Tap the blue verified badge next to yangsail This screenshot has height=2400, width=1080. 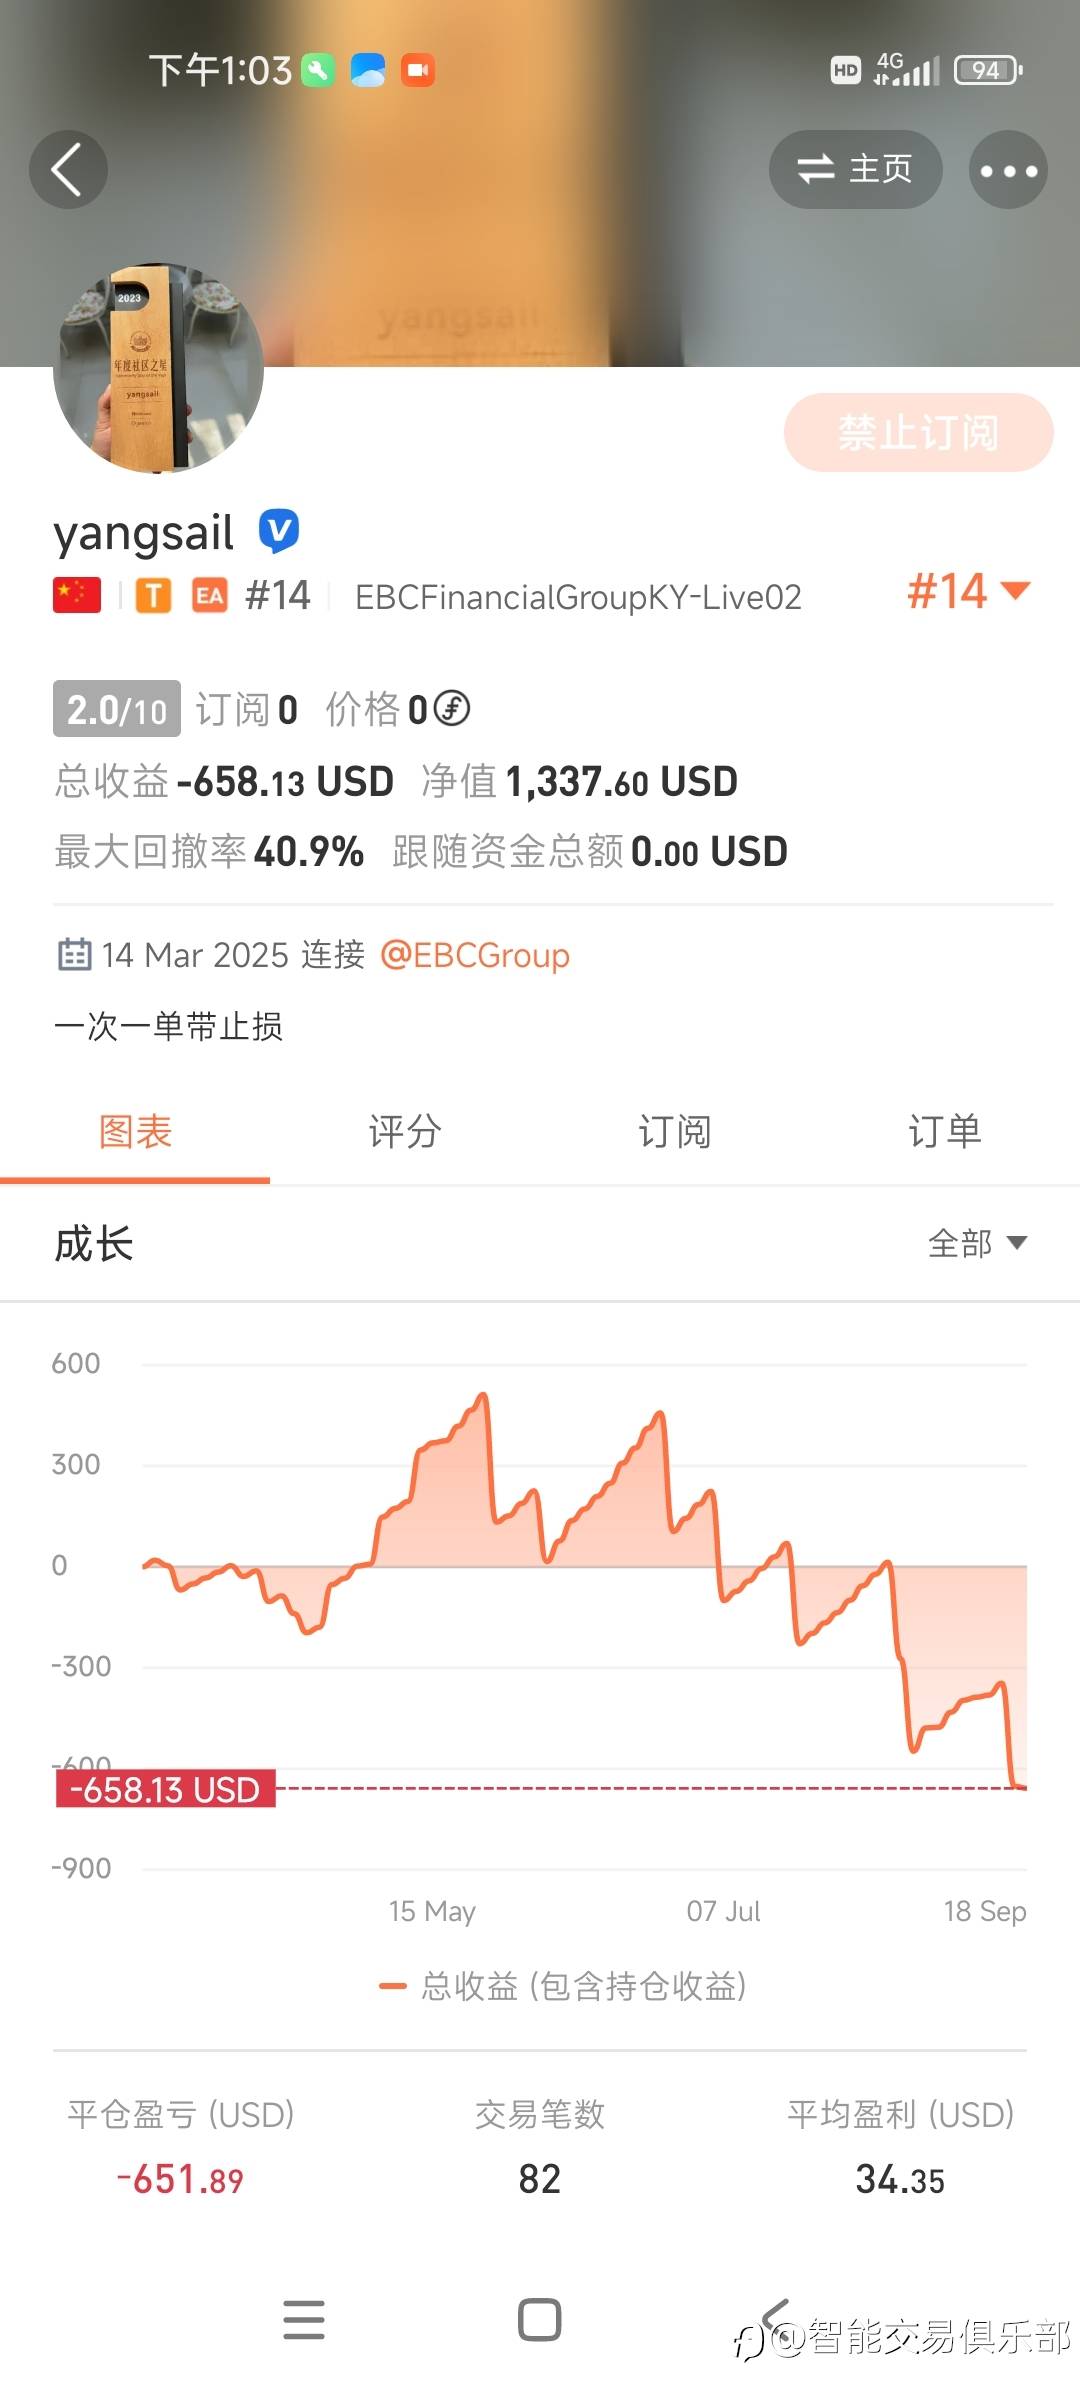[279, 531]
